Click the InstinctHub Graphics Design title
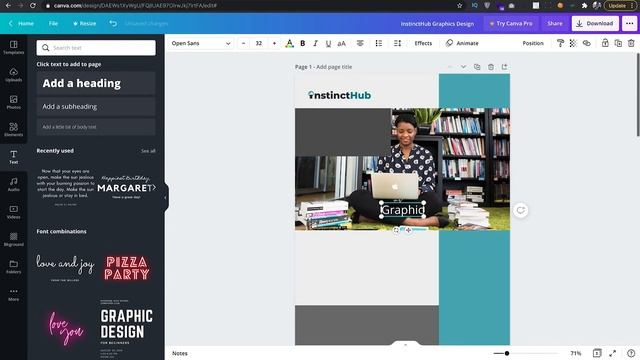Screen dimensions: 640x360 pyautogui.click(x=437, y=24)
